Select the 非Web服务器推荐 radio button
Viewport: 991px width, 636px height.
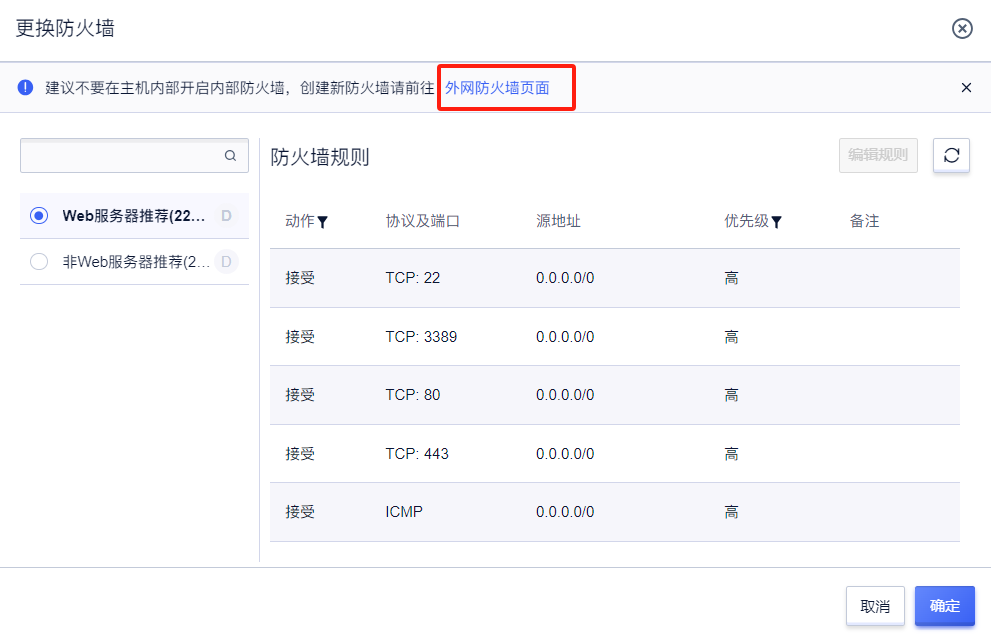[x=39, y=262]
